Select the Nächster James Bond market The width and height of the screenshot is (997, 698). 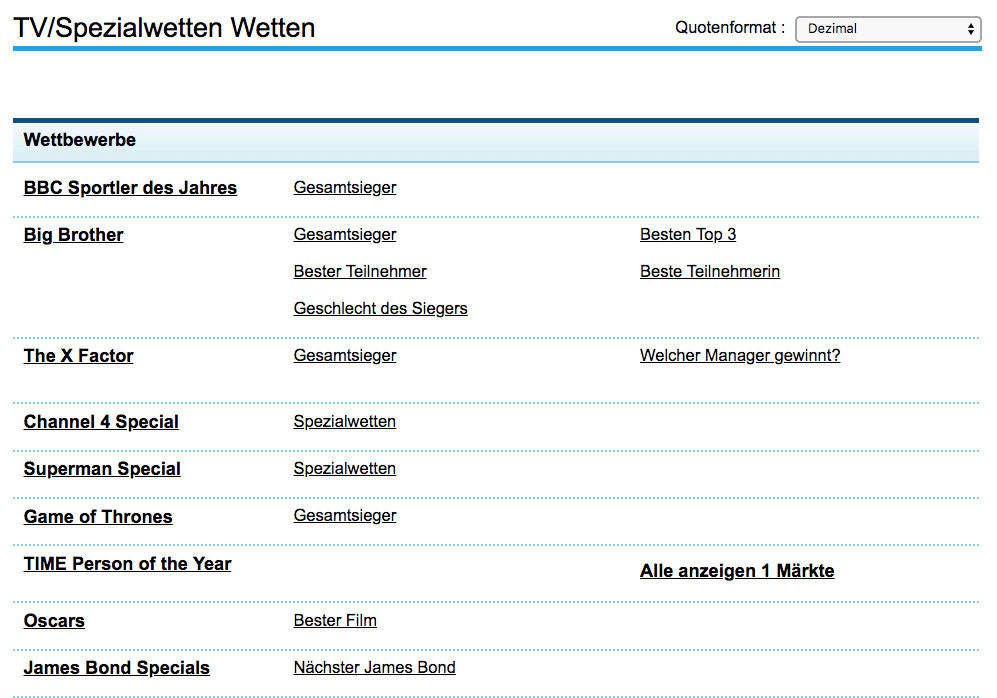point(375,667)
